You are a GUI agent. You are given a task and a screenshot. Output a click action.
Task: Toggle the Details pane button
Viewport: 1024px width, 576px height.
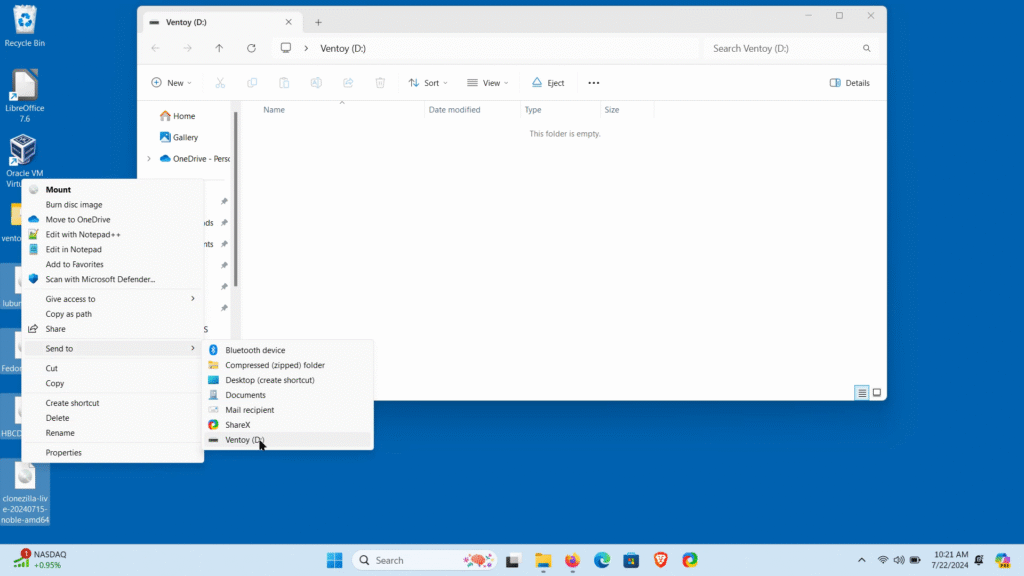[x=849, y=83]
